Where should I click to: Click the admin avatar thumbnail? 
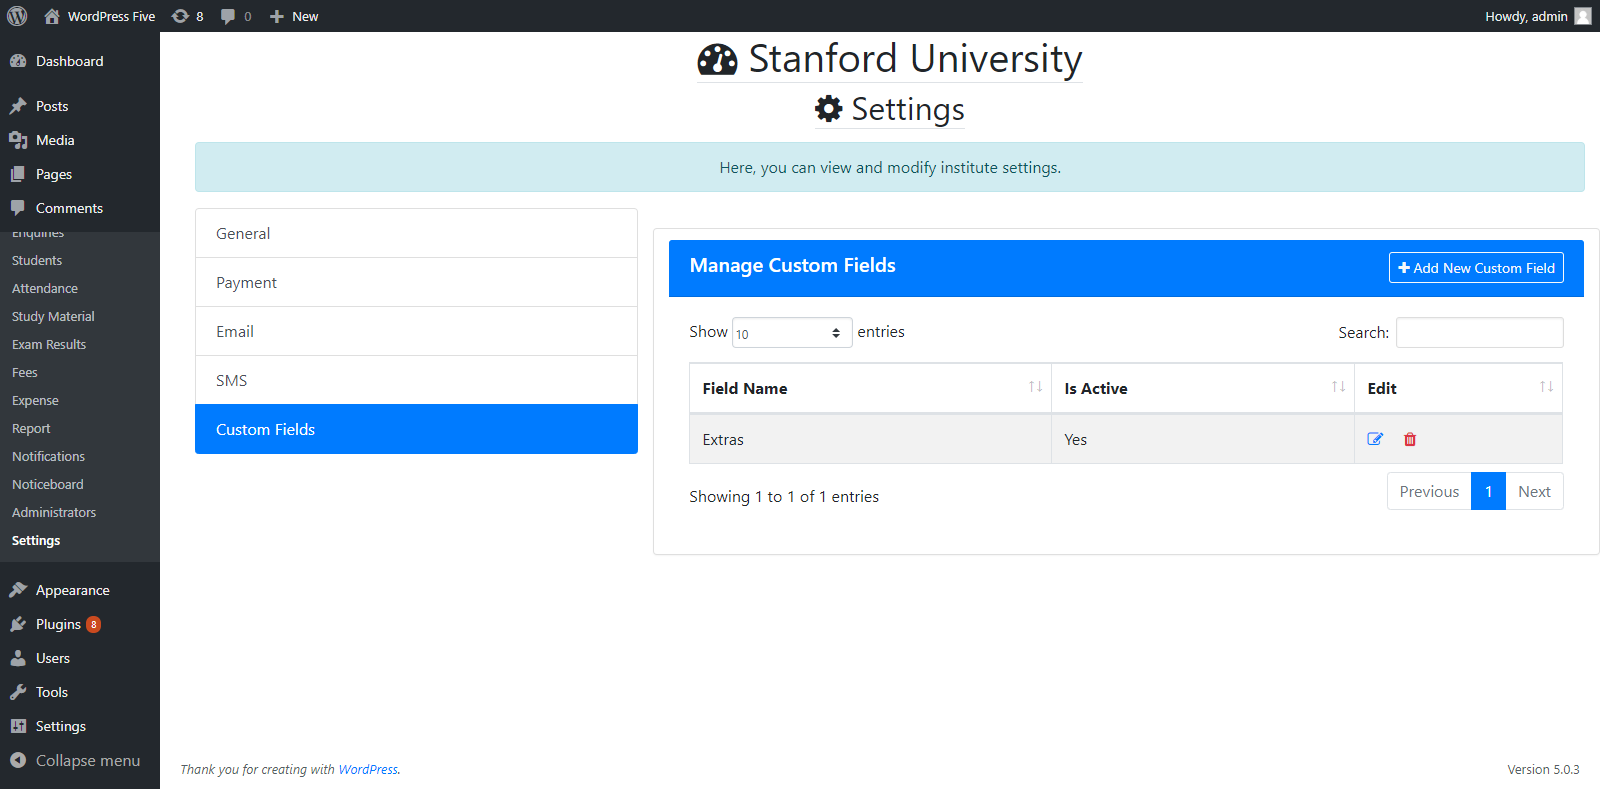[x=1583, y=16]
